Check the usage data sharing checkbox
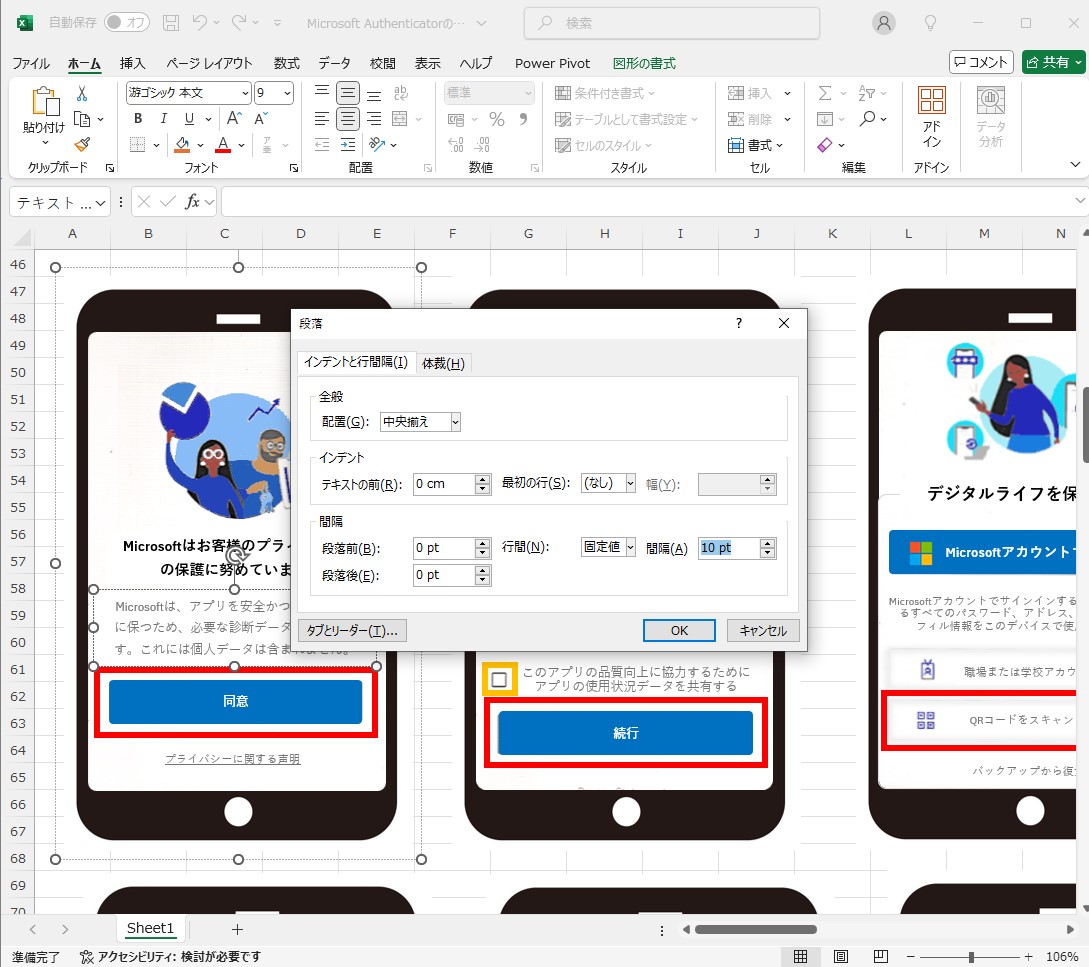This screenshot has height=967, width=1089. tap(500, 680)
